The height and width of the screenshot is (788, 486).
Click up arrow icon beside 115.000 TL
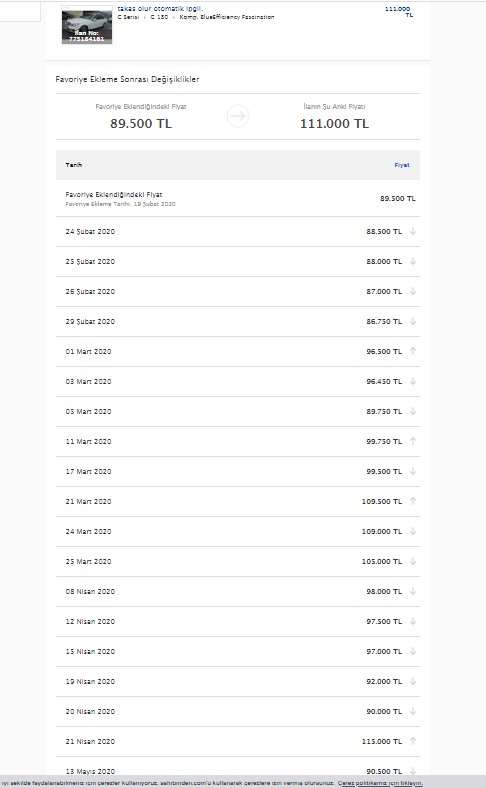[x=413, y=741]
